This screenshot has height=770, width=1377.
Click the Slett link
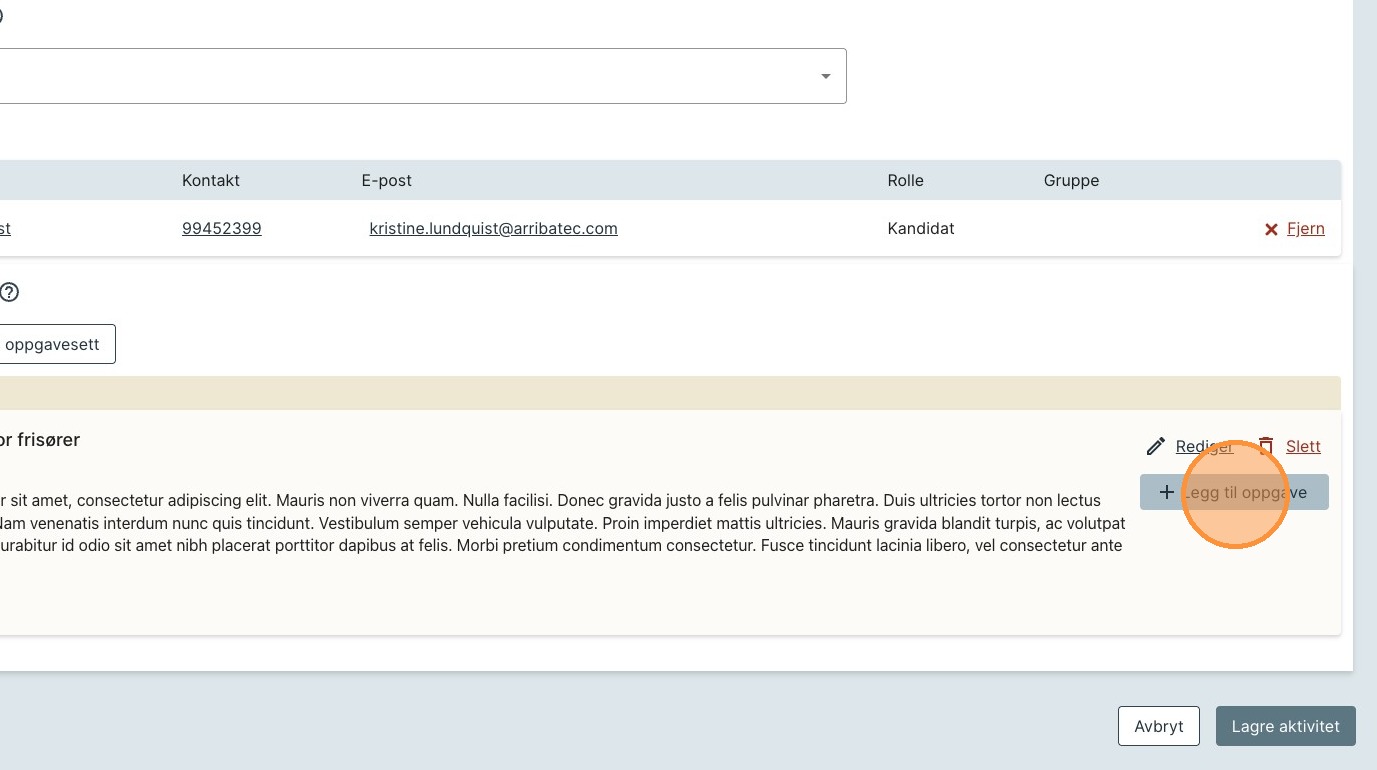[x=1303, y=446]
